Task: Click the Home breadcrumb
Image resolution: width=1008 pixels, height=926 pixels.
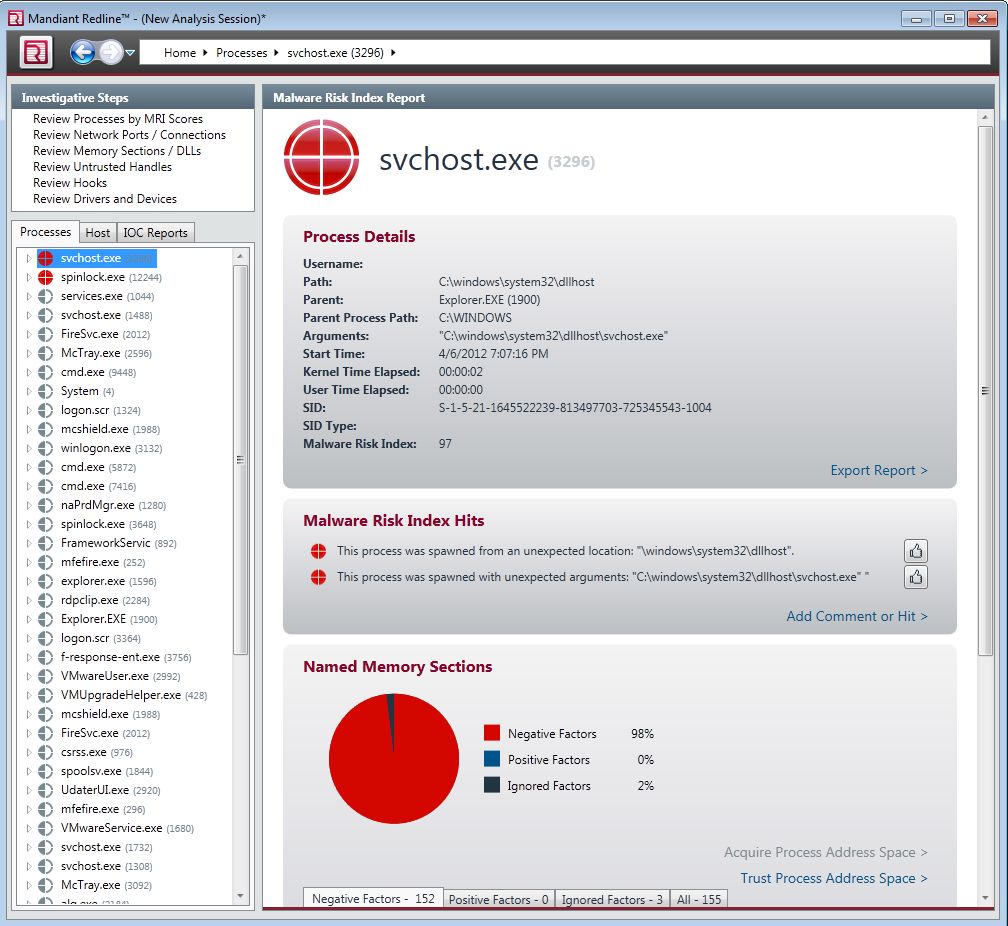Action: (180, 53)
